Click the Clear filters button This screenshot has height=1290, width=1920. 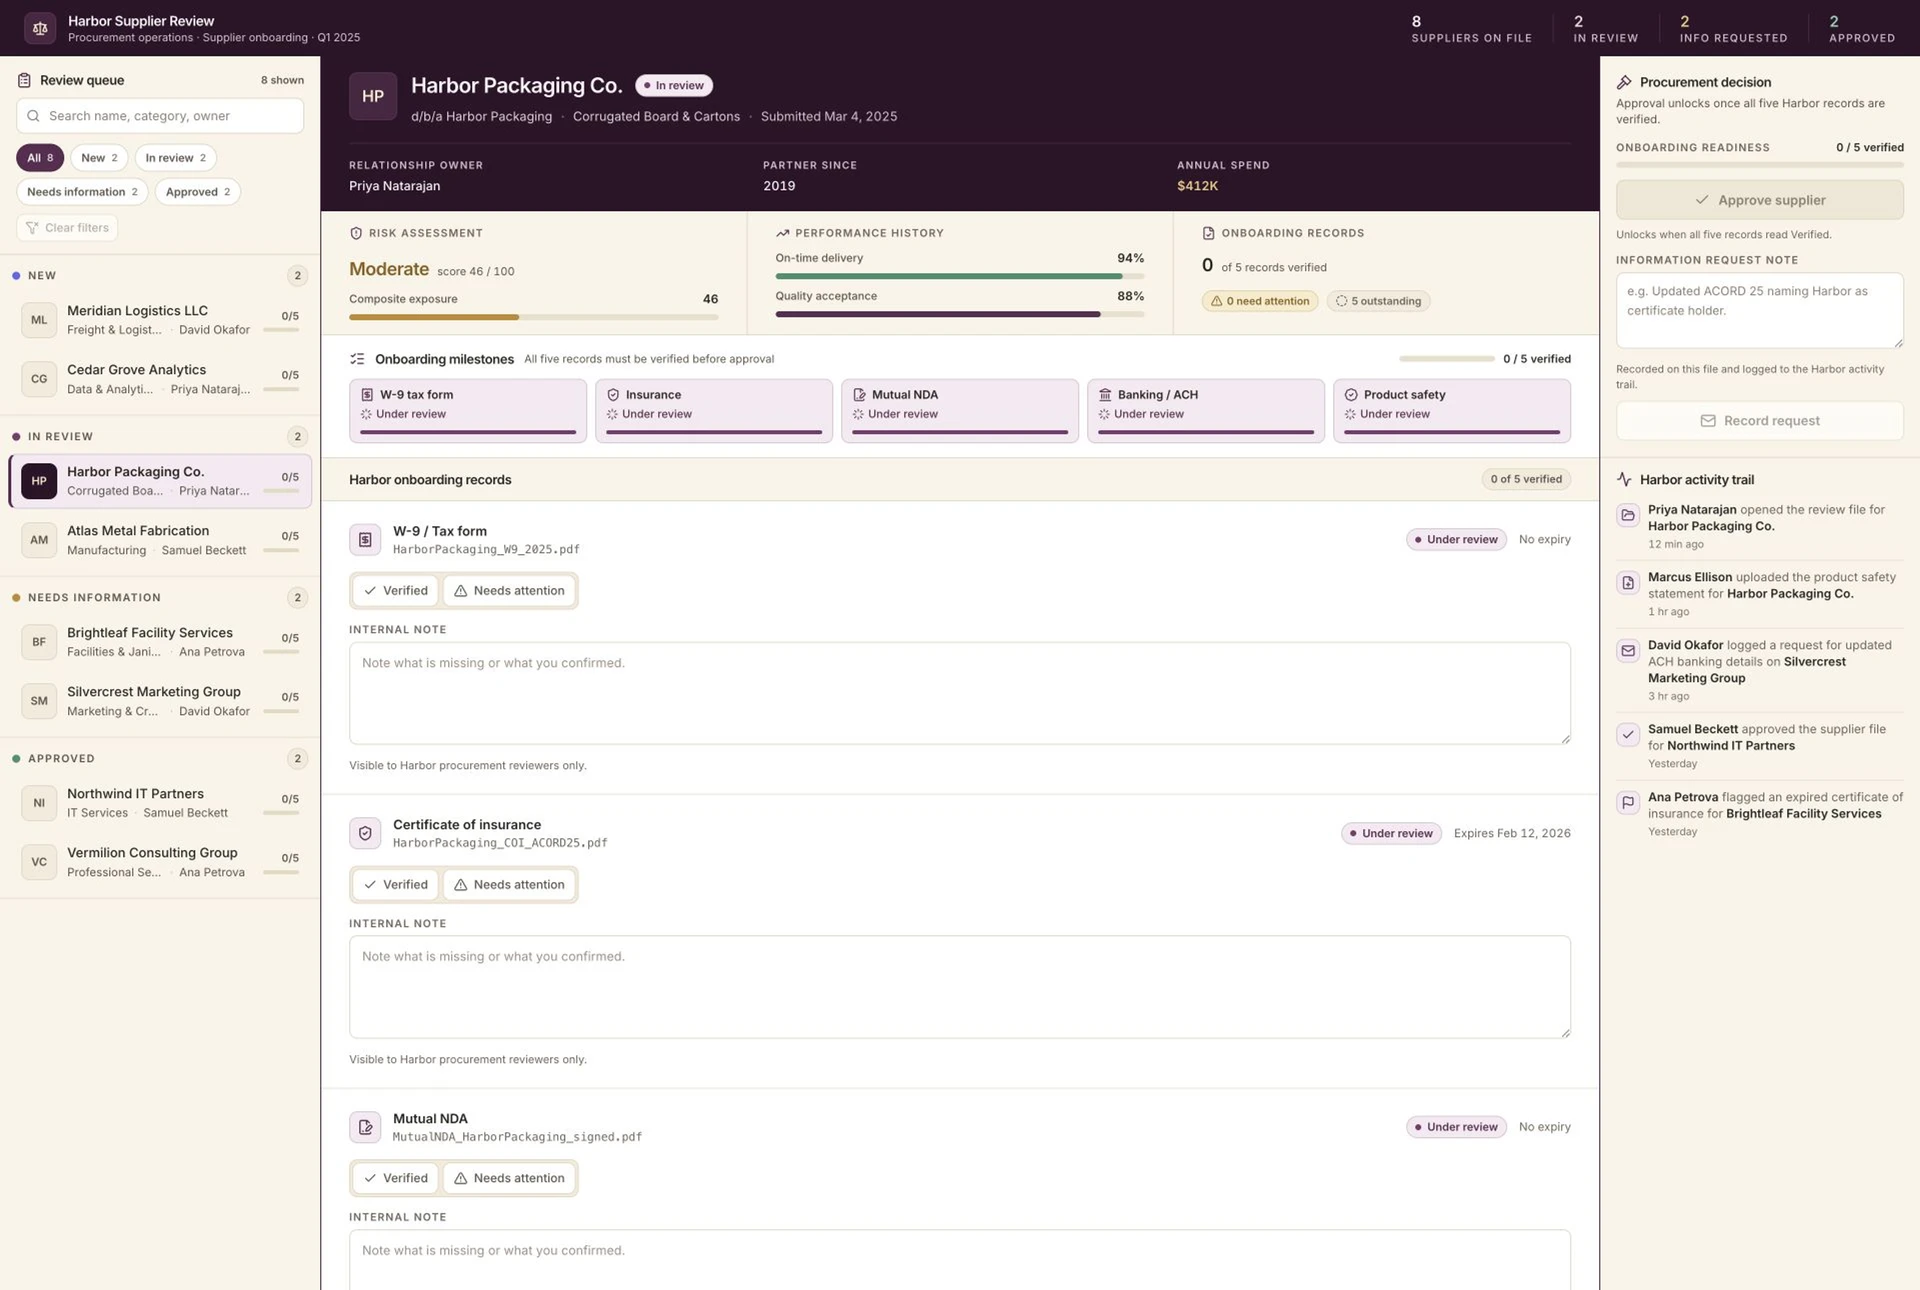tap(67, 228)
